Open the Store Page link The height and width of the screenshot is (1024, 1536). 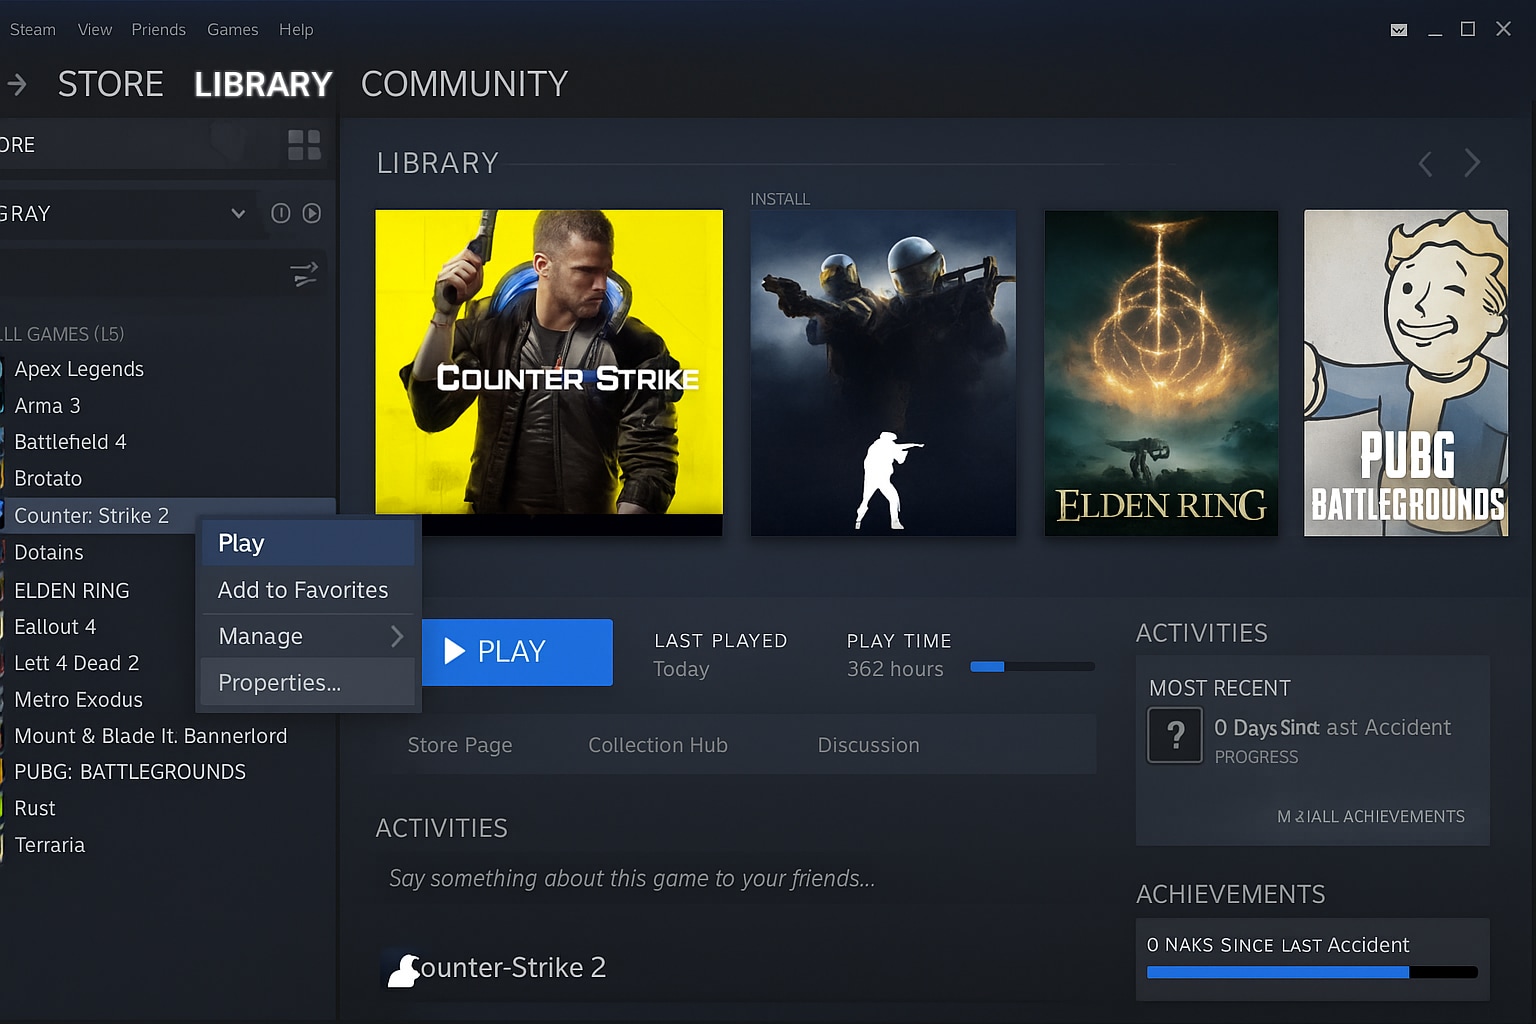460,745
